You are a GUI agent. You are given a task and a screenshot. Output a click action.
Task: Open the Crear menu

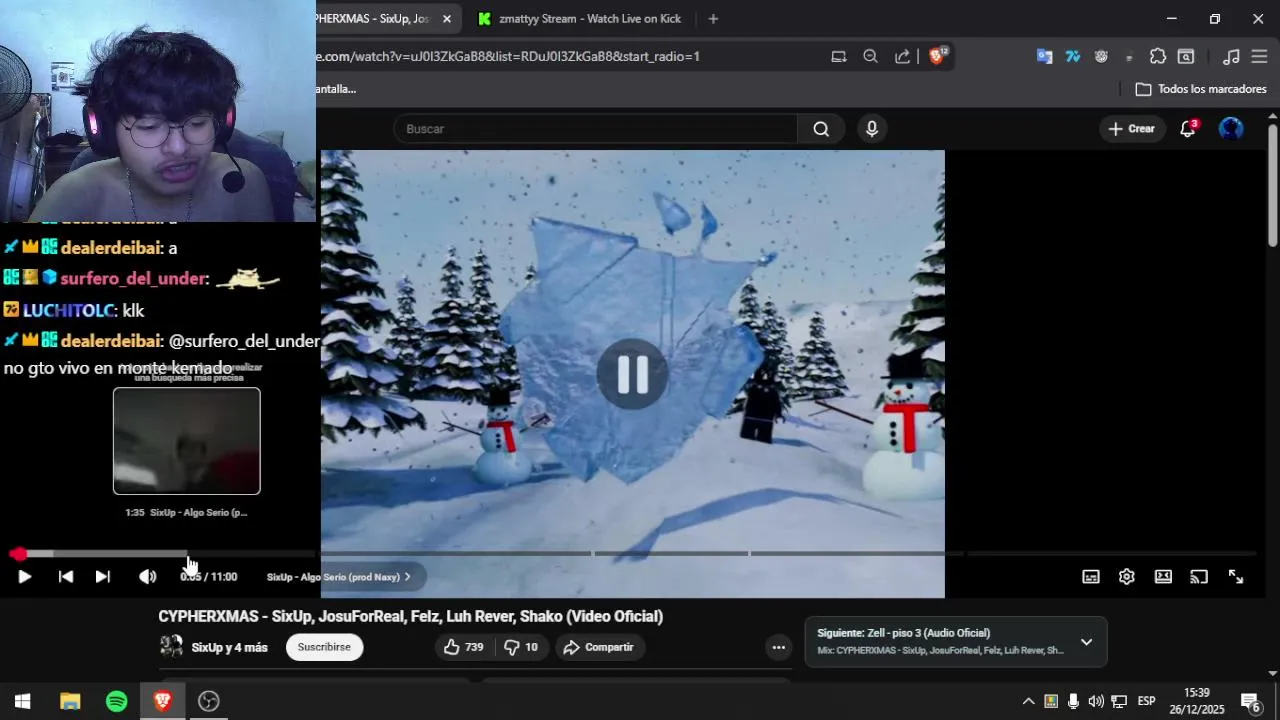click(x=1131, y=129)
